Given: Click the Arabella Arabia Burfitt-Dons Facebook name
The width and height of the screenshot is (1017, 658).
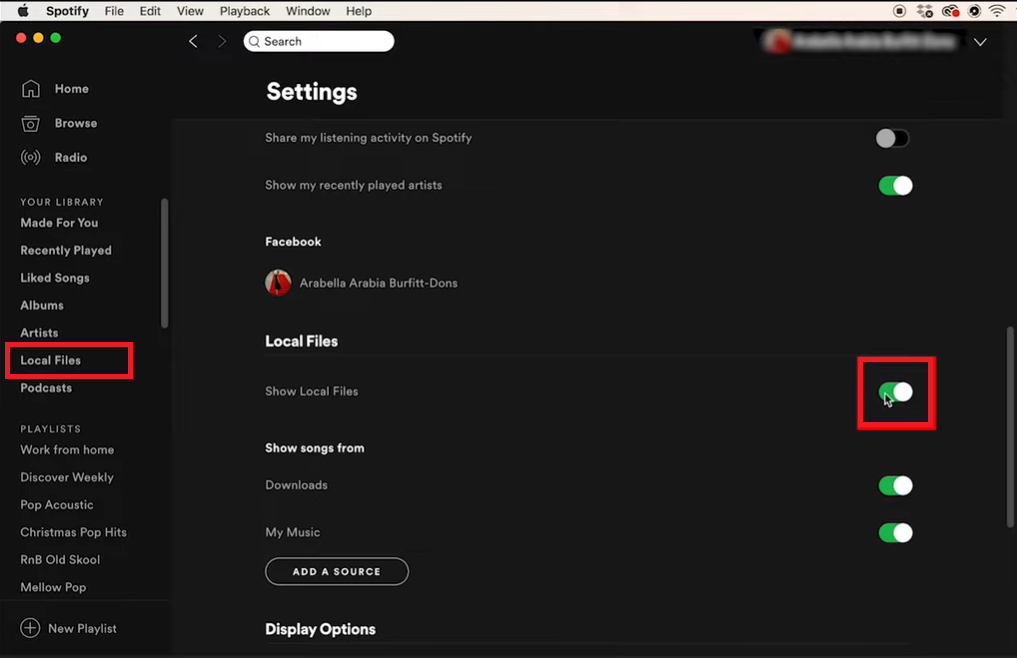Looking at the screenshot, I should 379,283.
